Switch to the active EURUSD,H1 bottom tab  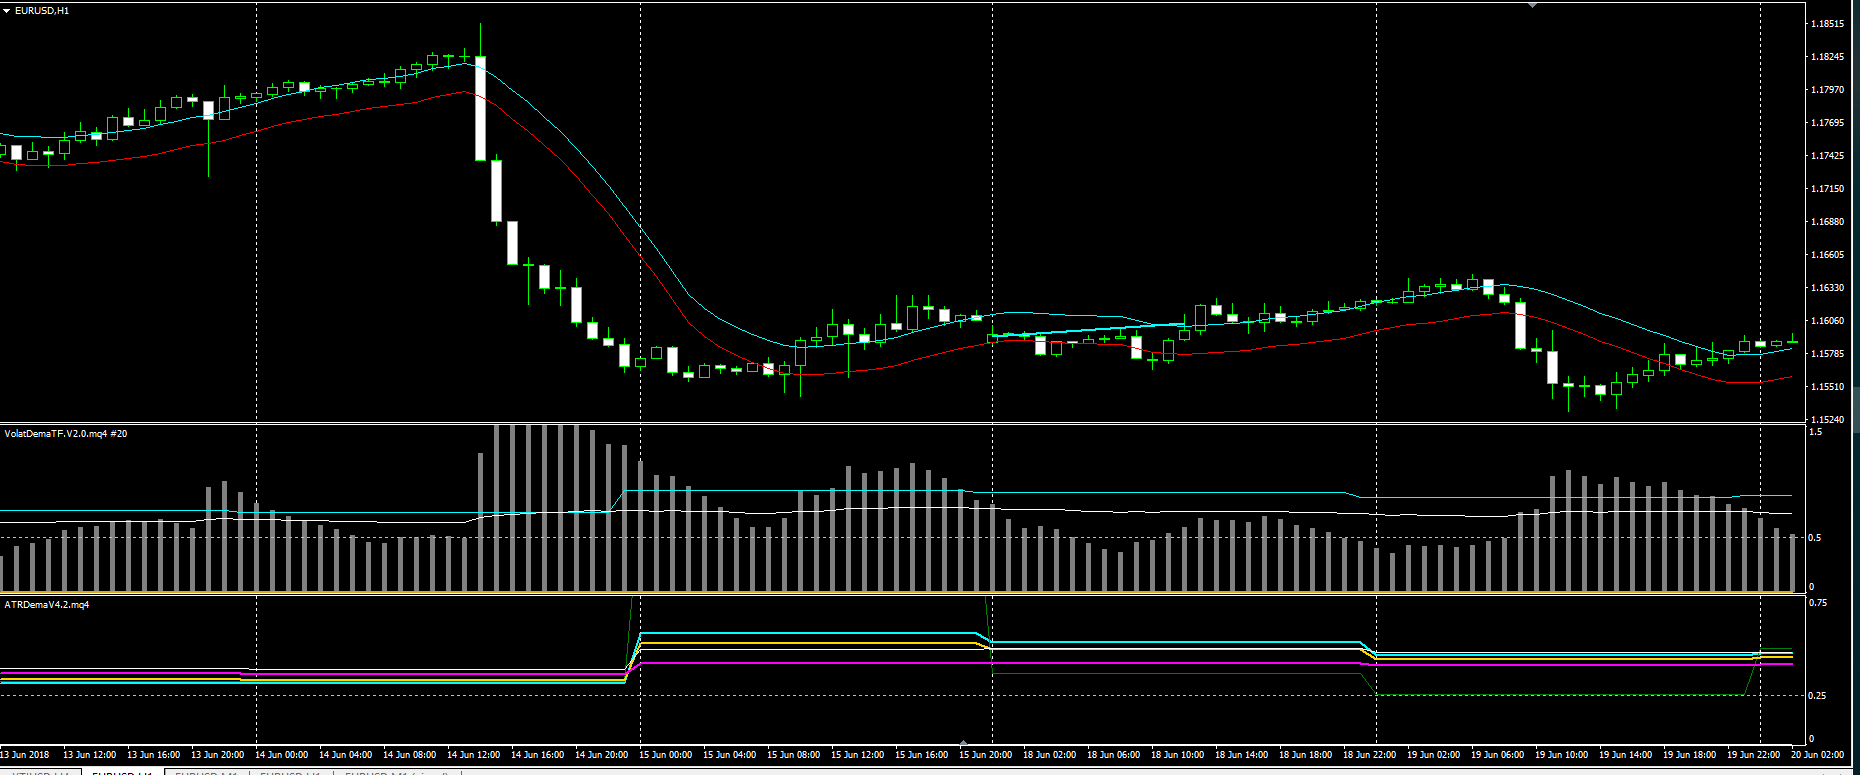121,772
